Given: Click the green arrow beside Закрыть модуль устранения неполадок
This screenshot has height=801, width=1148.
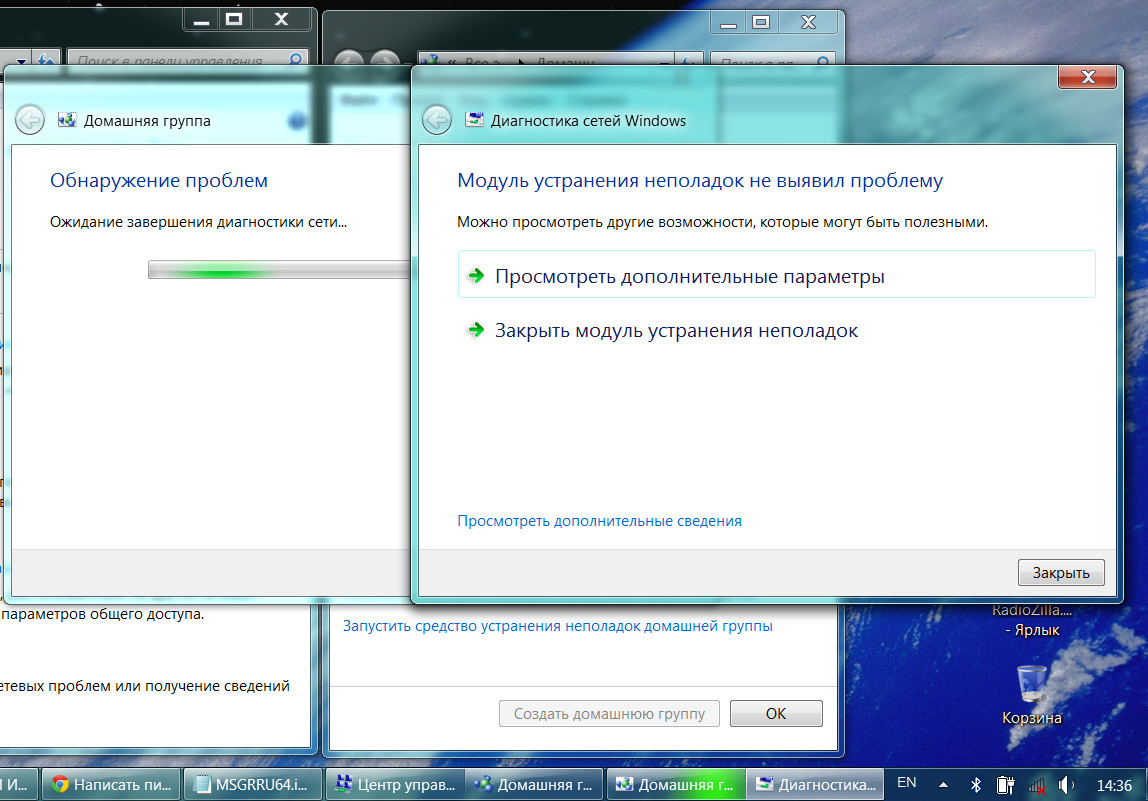Looking at the screenshot, I should 476,330.
